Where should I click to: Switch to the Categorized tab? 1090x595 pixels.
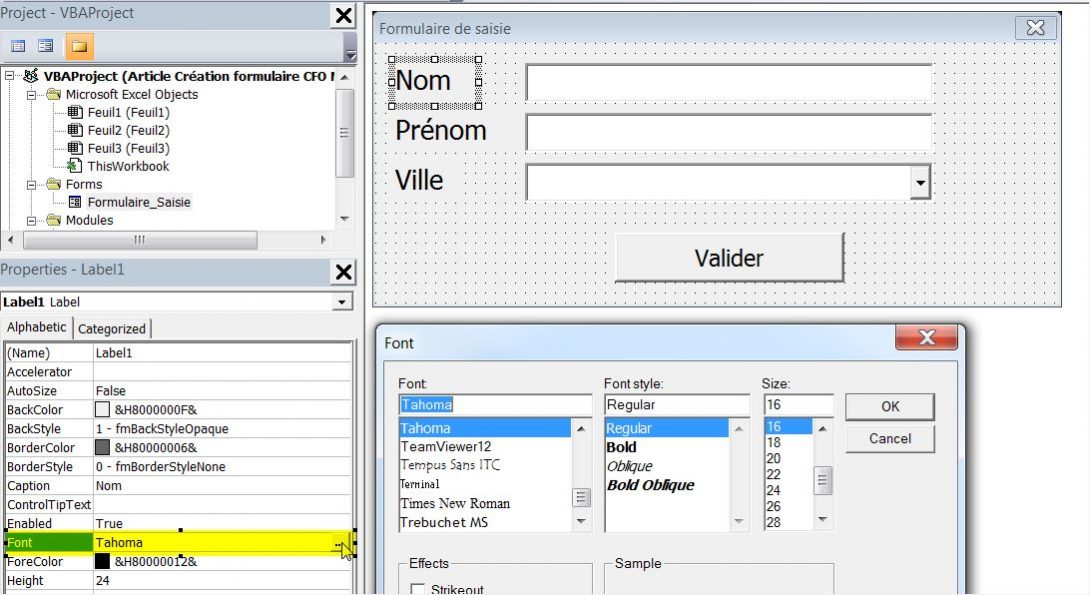(112, 327)
